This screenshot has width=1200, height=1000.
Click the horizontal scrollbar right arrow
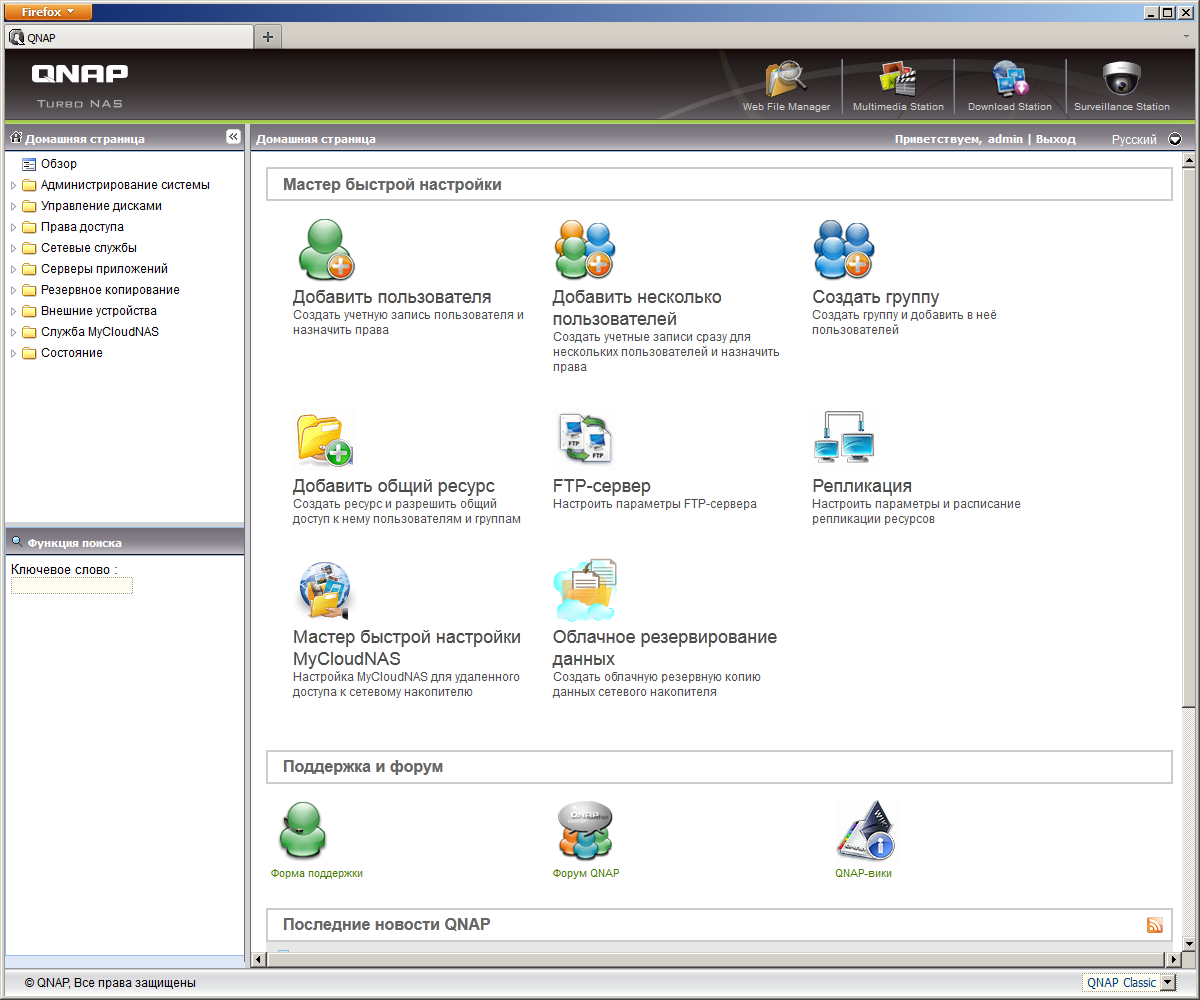pos(1174,960)
